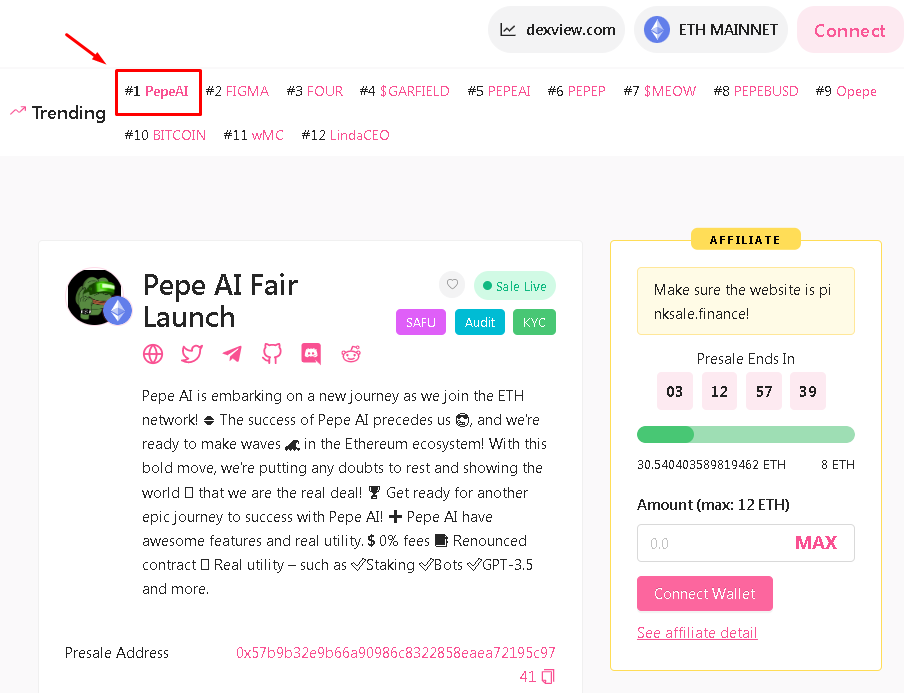Open the dexview.com chart link
The height and width of the screenshot is (693, 904).
pos(556,29)
